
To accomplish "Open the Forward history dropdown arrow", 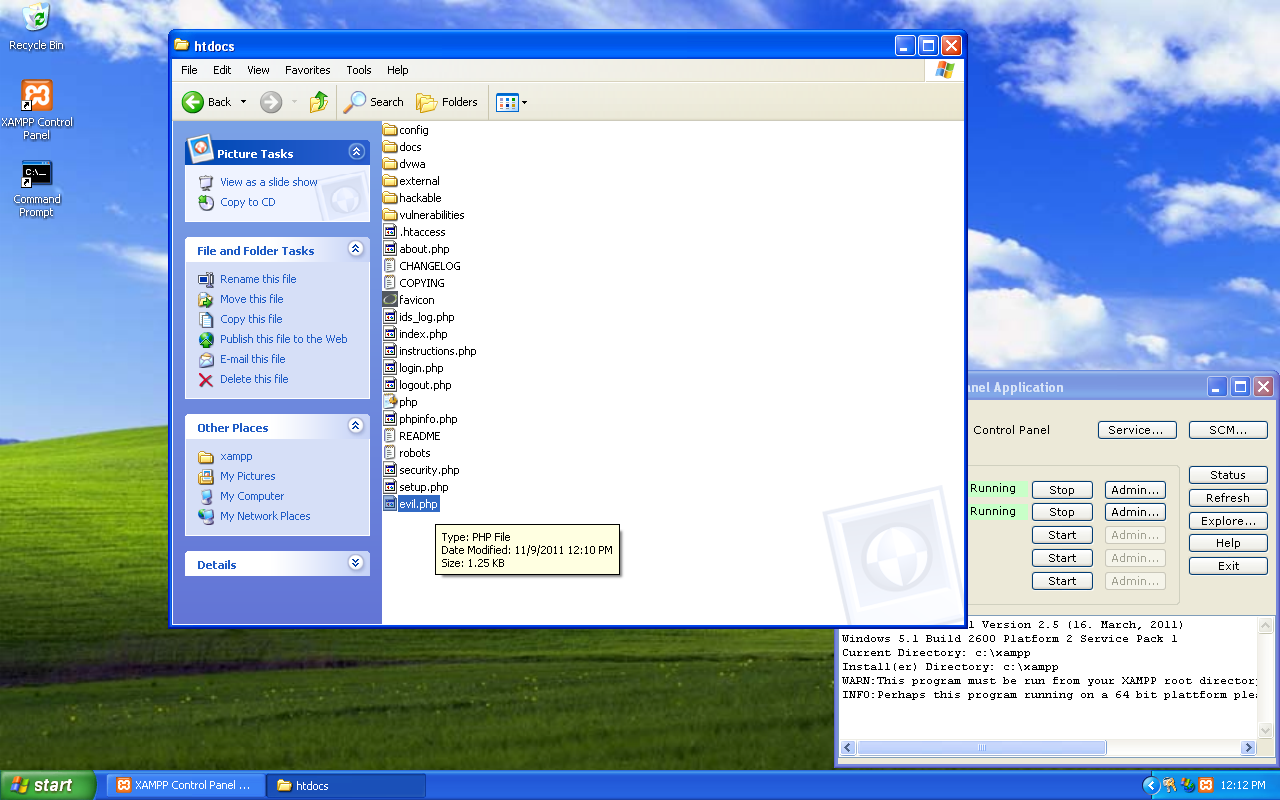I will [x=294, y=102].
